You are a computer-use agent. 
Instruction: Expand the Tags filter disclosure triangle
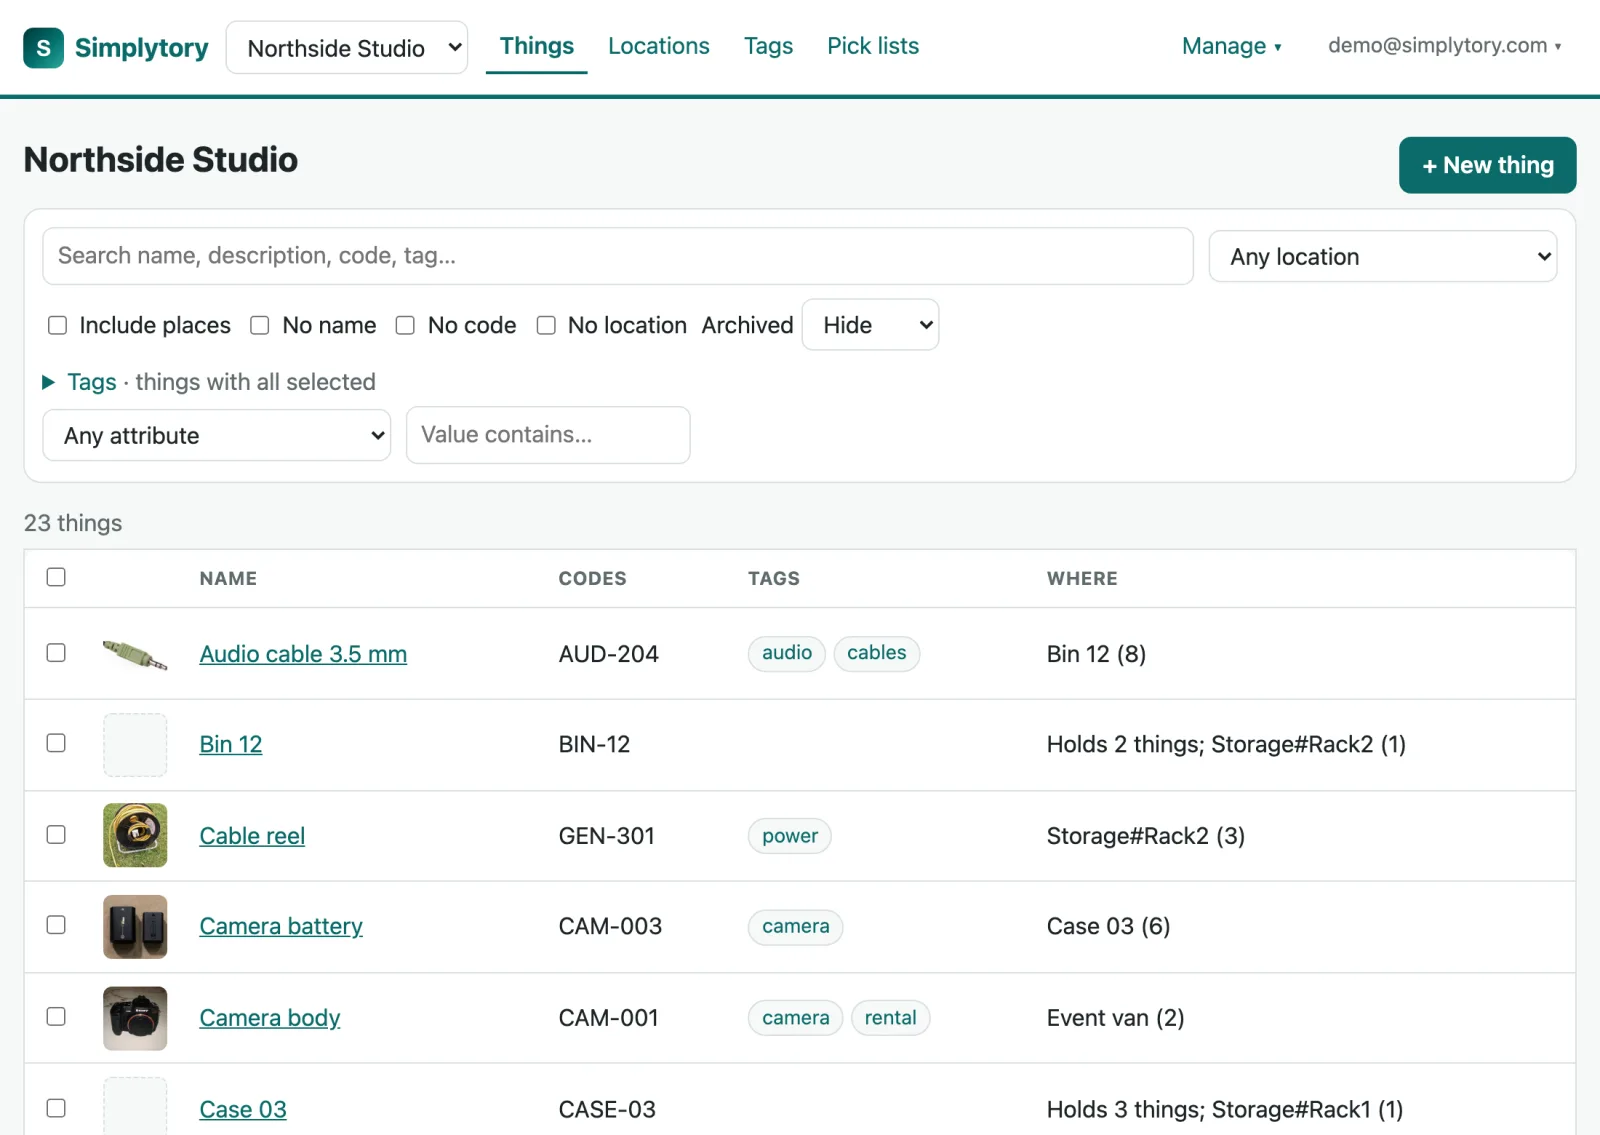(48, 382)
